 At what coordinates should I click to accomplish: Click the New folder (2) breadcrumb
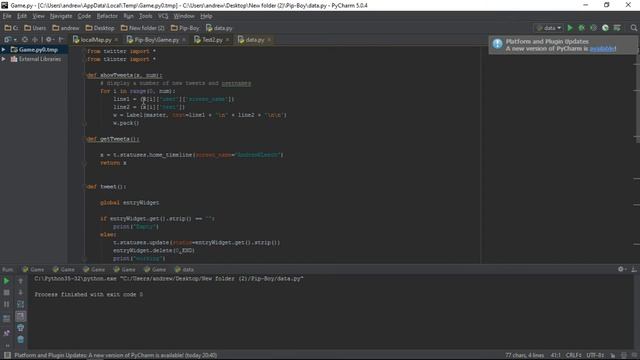pyautogui.click(x=142, y=28)
